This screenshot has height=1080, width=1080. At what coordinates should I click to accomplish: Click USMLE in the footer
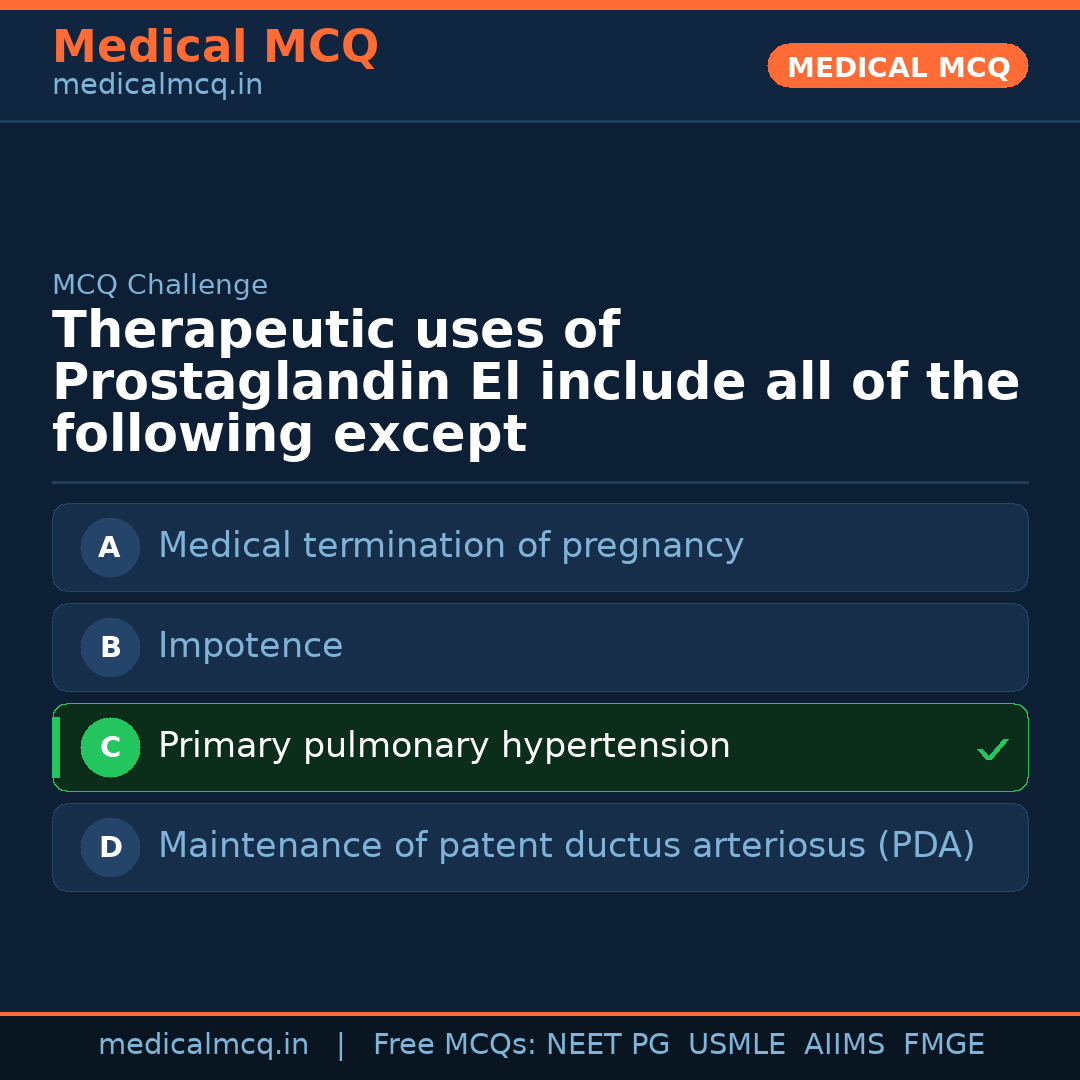click(736, 1045)
